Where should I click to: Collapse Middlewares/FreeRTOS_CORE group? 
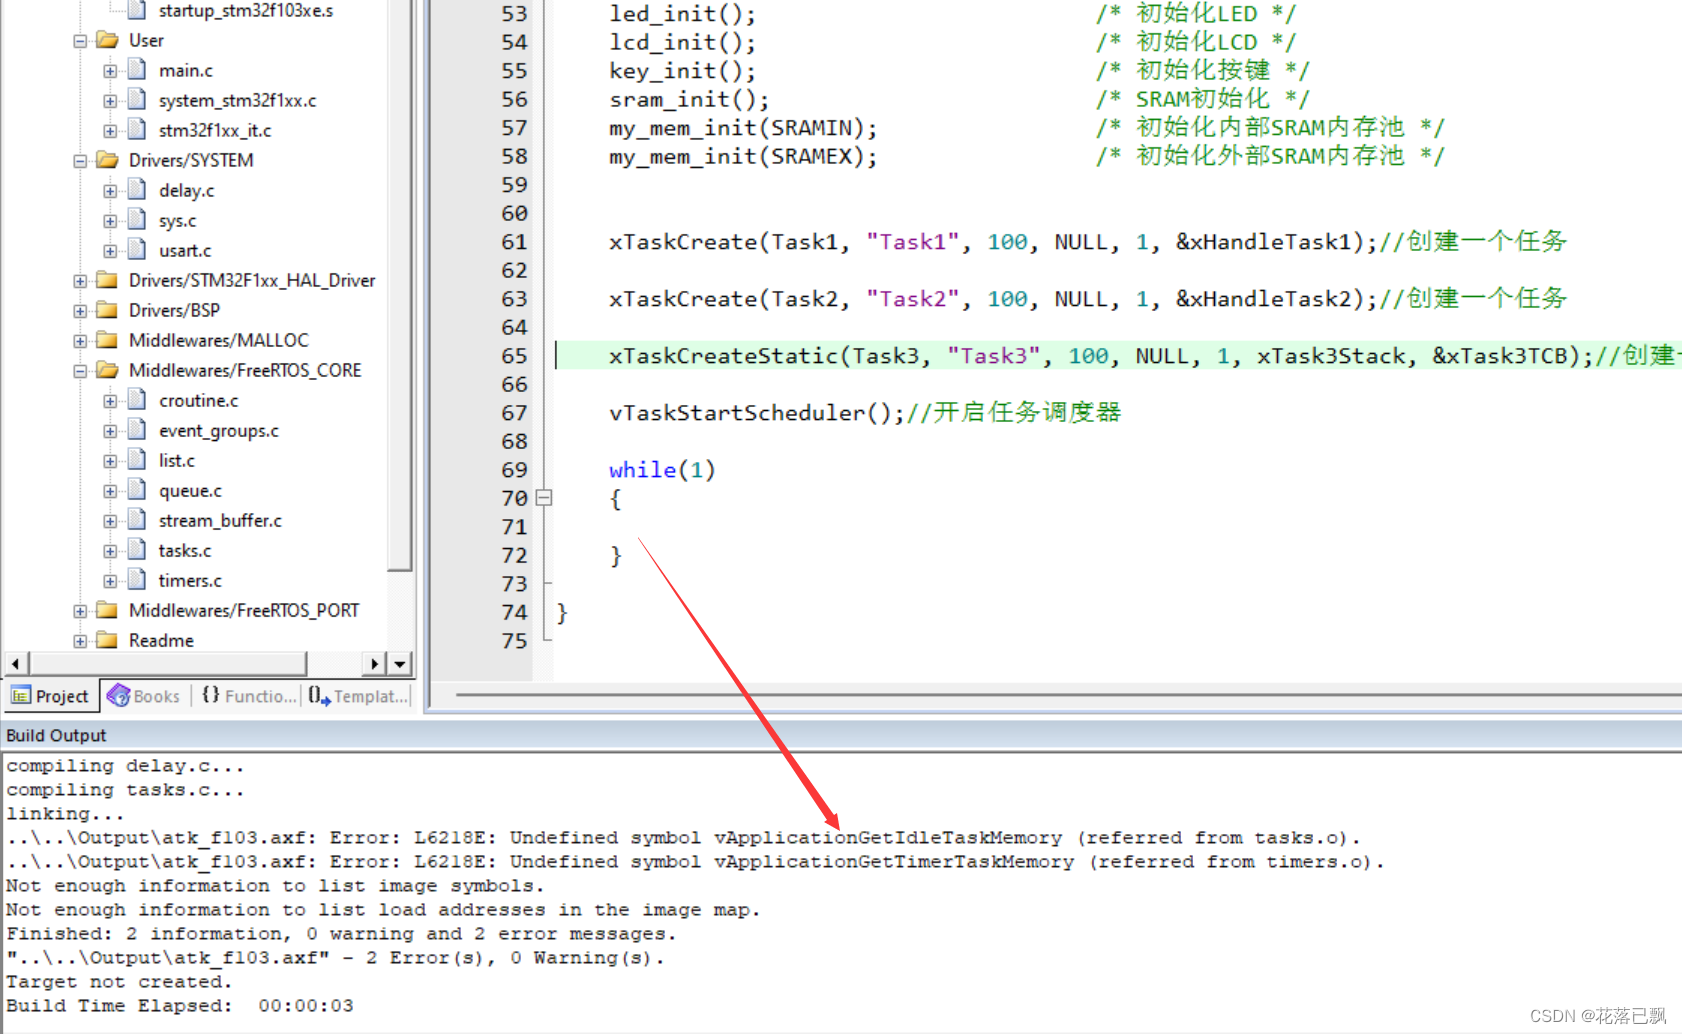[x=80, y=371]
